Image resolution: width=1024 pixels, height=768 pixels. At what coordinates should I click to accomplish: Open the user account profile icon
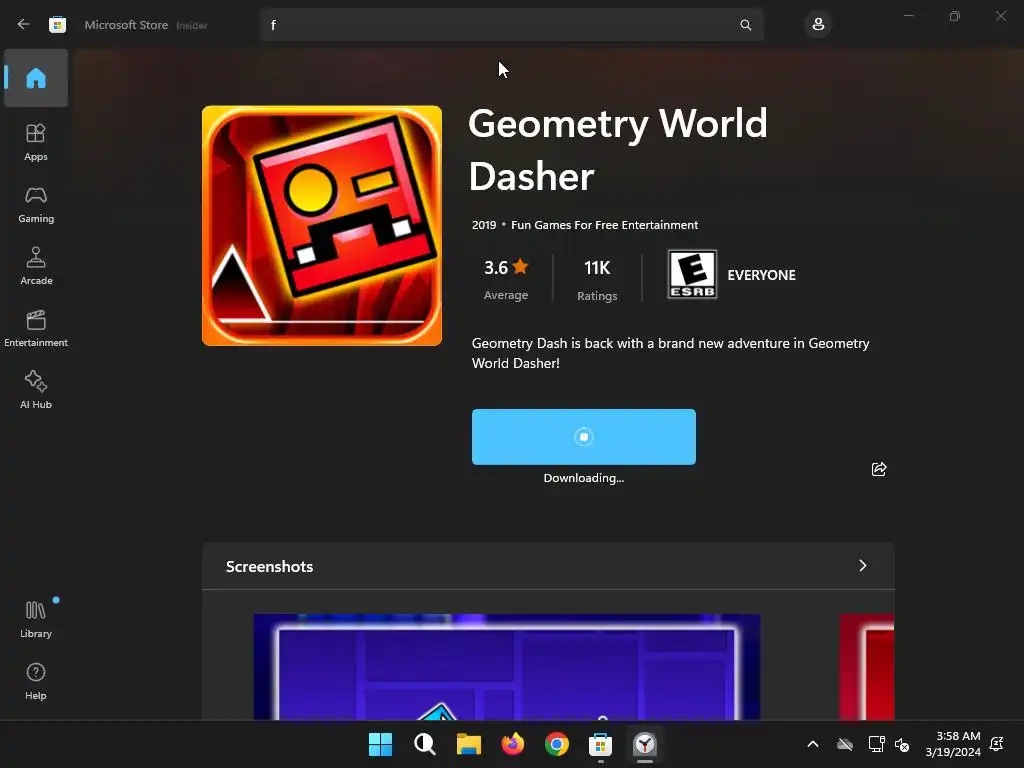pos(818,25)
